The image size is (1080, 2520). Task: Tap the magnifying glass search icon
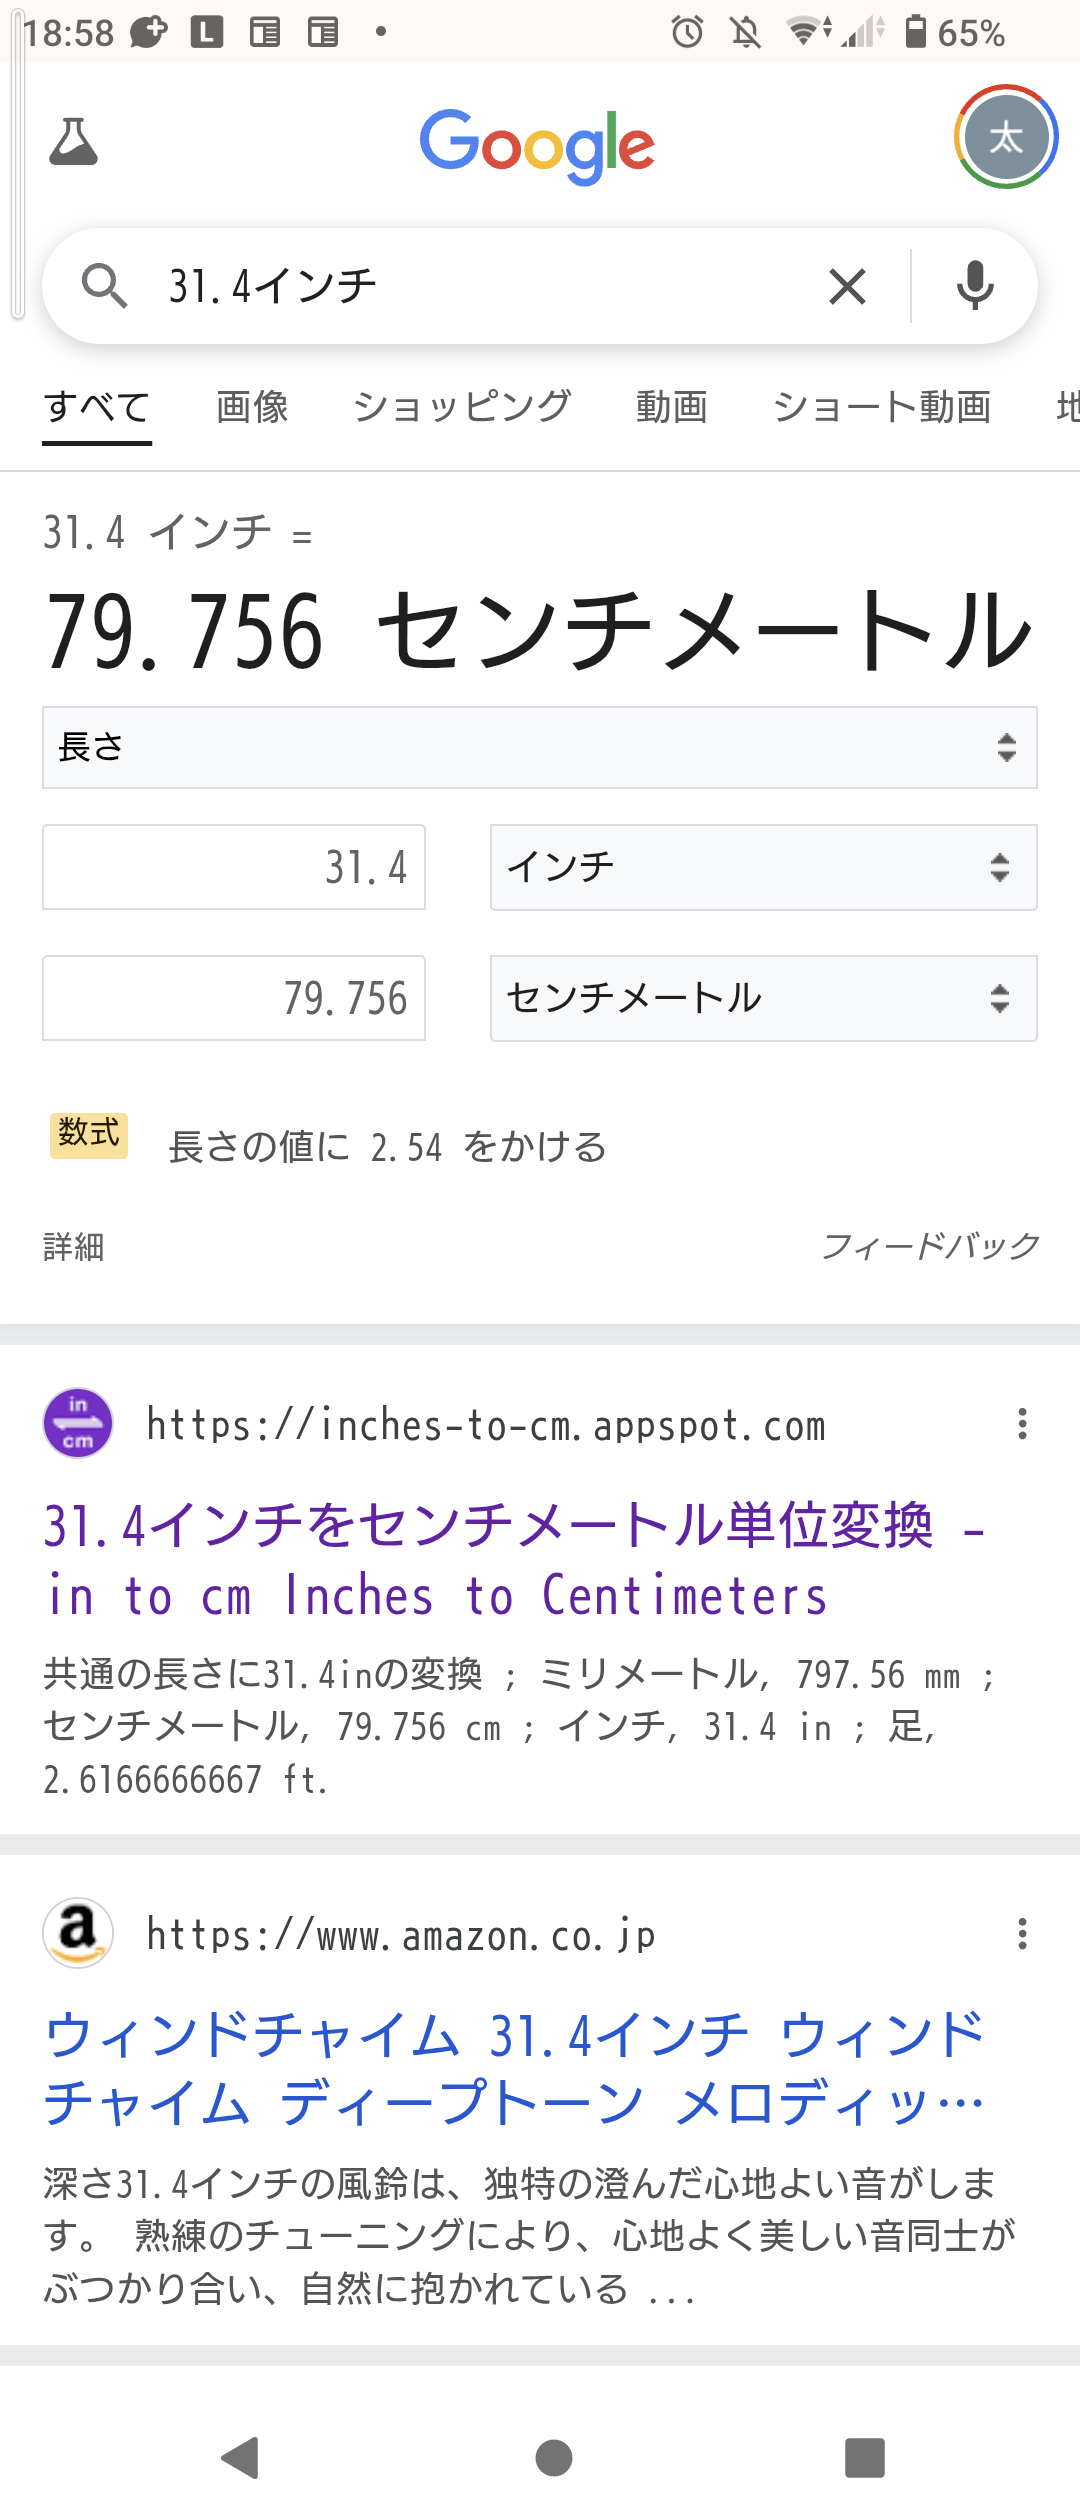pyautogui.click(x=104, y=286)
